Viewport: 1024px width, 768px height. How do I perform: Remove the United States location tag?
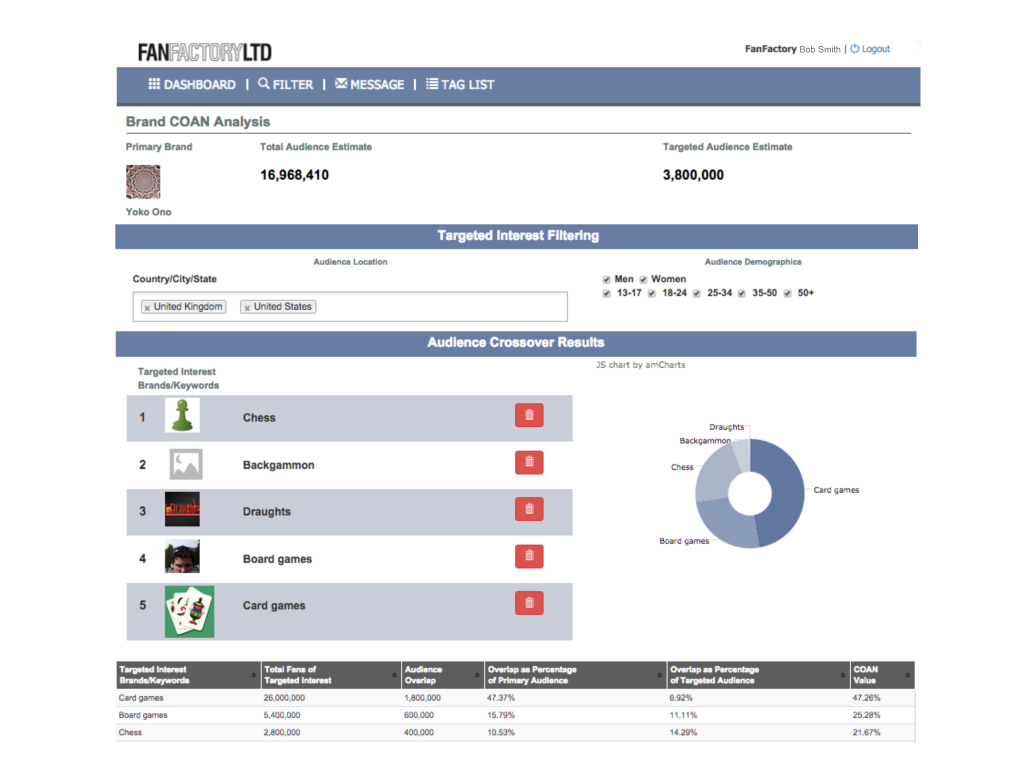coord(247,308)
